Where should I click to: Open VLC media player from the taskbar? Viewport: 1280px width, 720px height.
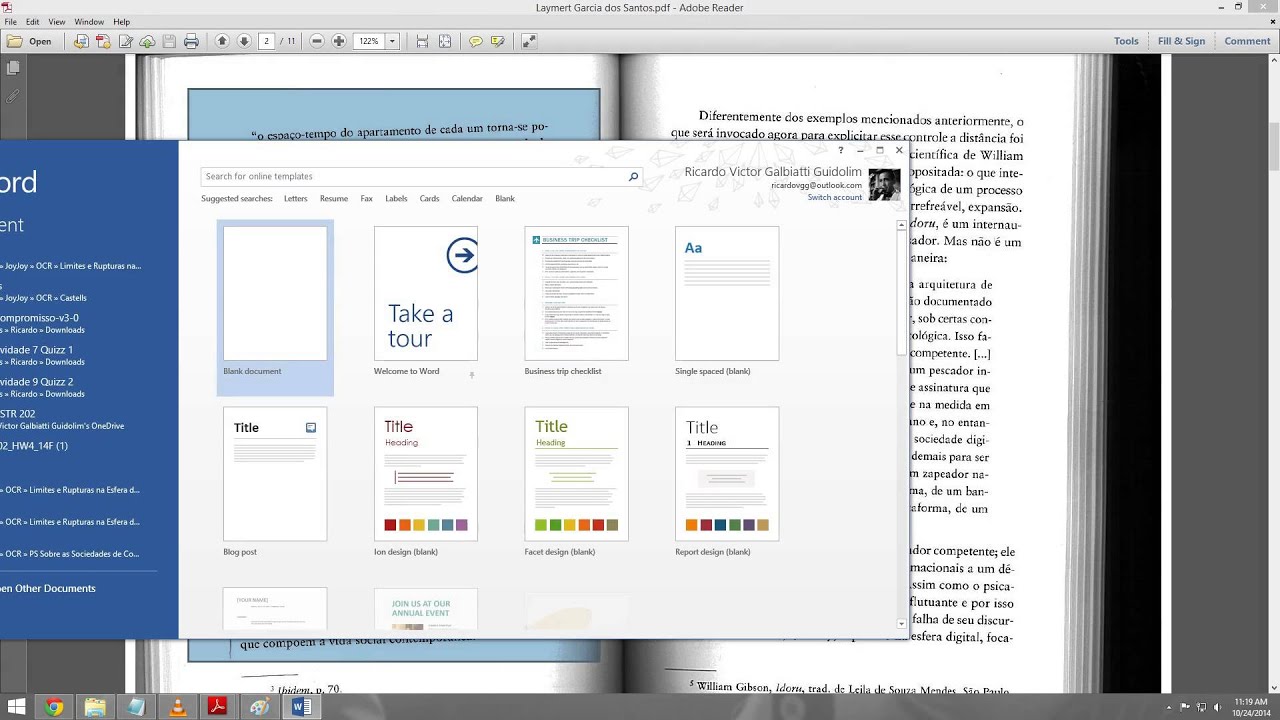(177, 707)
